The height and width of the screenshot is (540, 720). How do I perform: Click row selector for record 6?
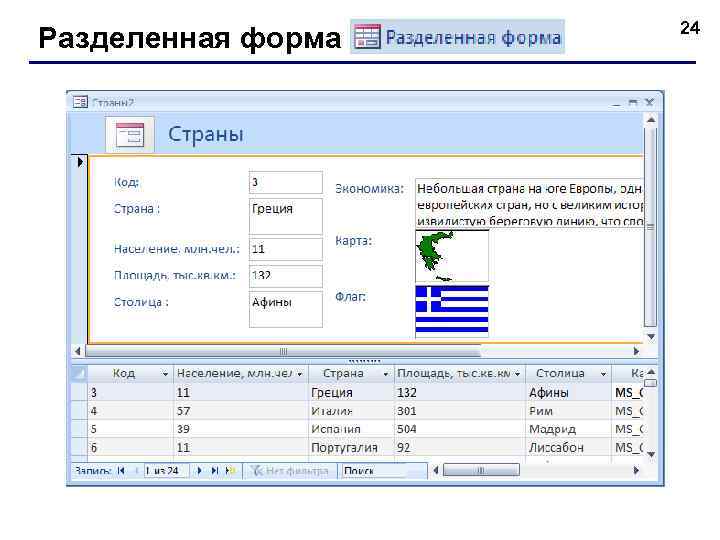point(79,448)
